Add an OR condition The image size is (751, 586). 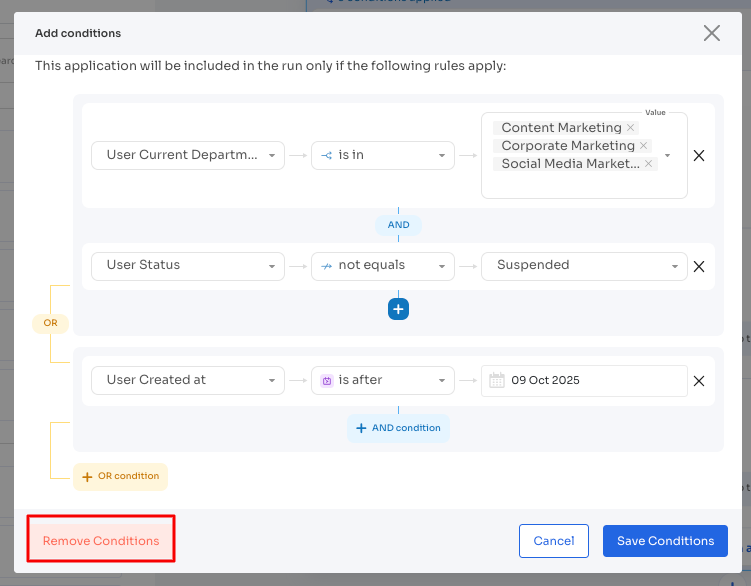pos(120,476)
